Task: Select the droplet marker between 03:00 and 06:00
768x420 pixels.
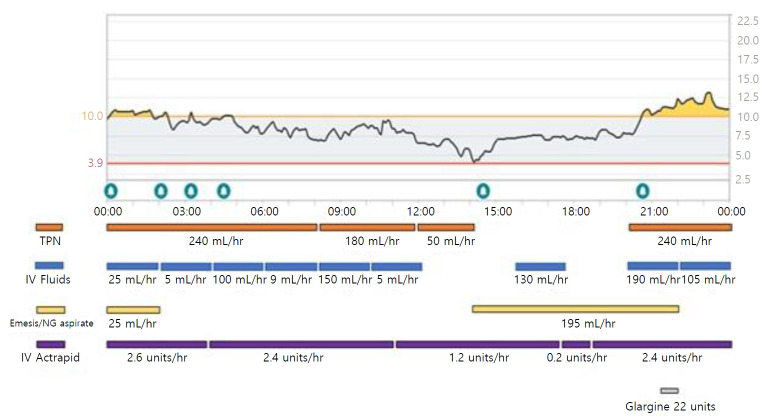Action: click(x=223, y=189)
